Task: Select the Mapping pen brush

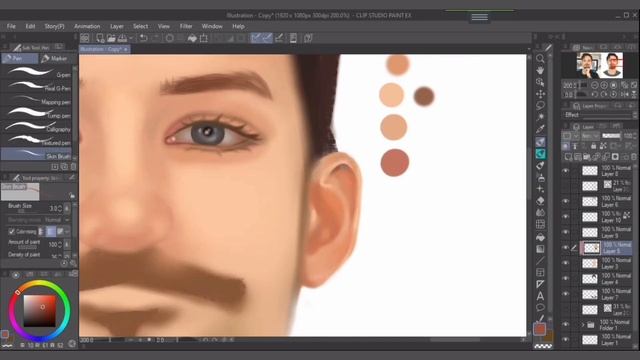Action: [x=37, y=100]
